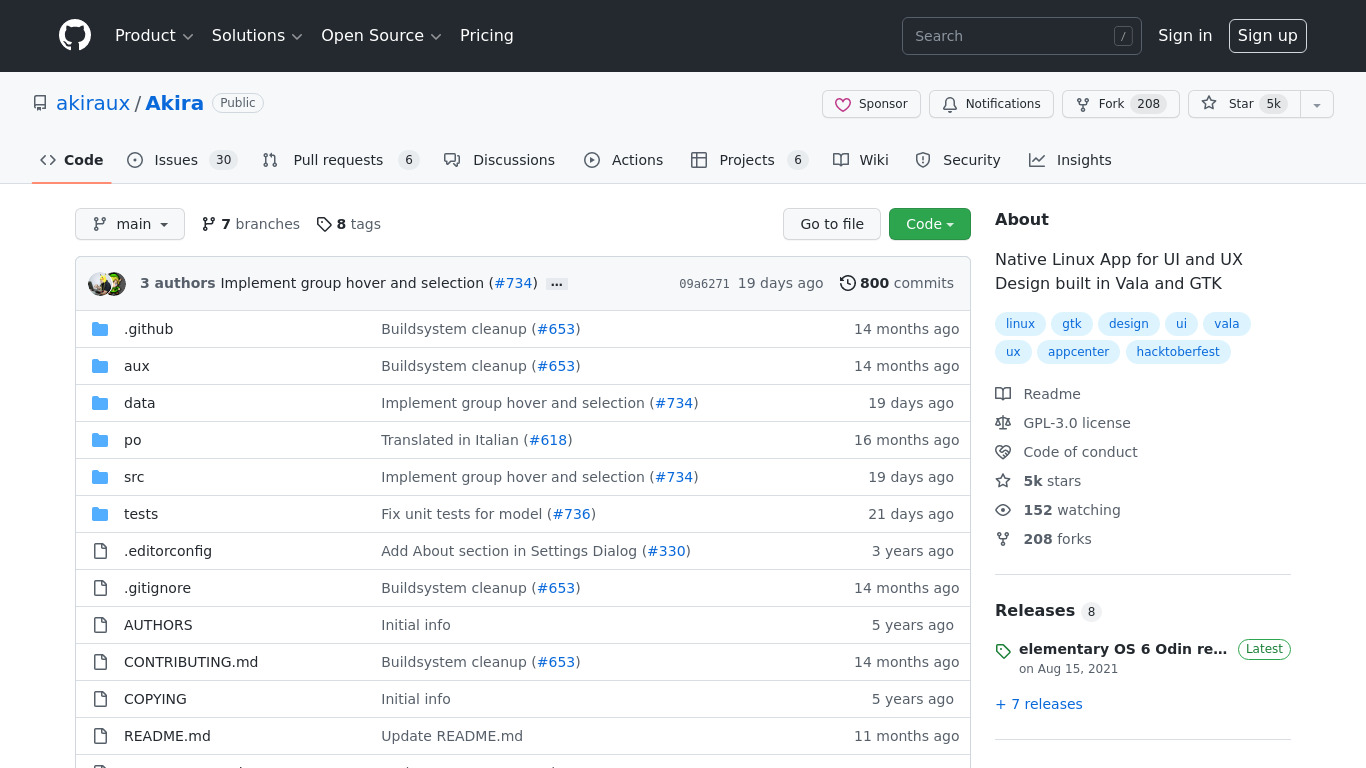Click the eye icon next to 152 watching
The image size is (1366, 768).
(1003, 510)
